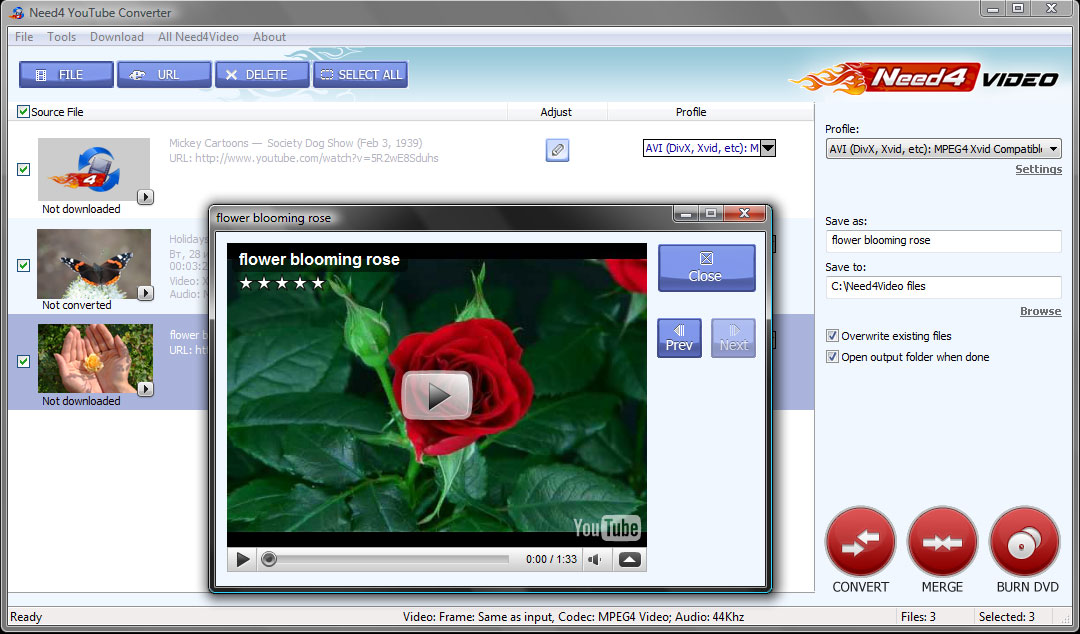Screen dimensions: 1080x634
Task: Click the video seek bar handle
Action: [269, 559]
